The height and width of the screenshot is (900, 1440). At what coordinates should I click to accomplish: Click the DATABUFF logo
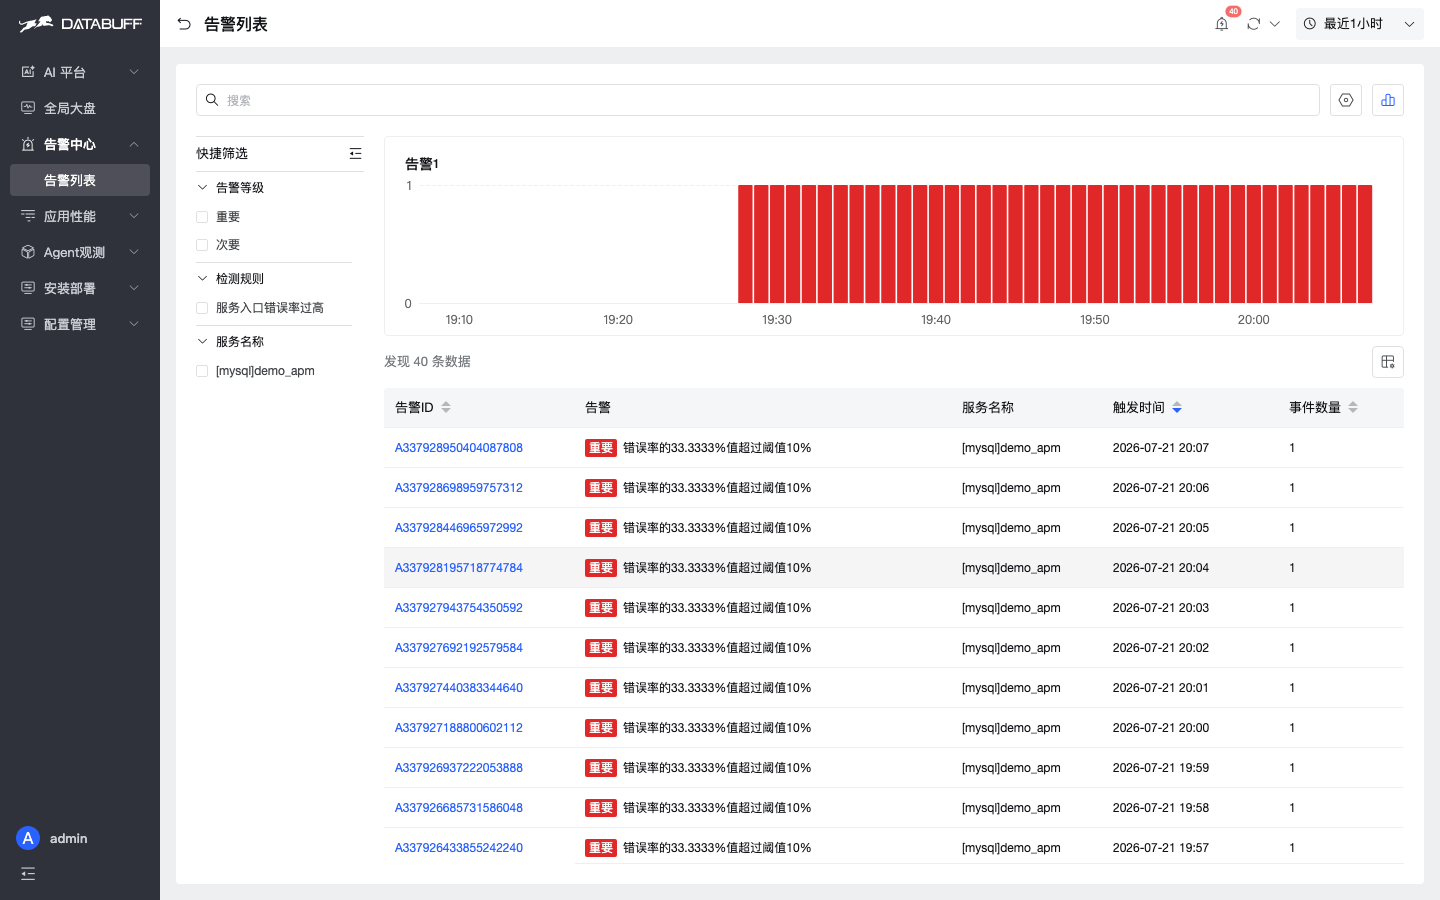point(80,23)
